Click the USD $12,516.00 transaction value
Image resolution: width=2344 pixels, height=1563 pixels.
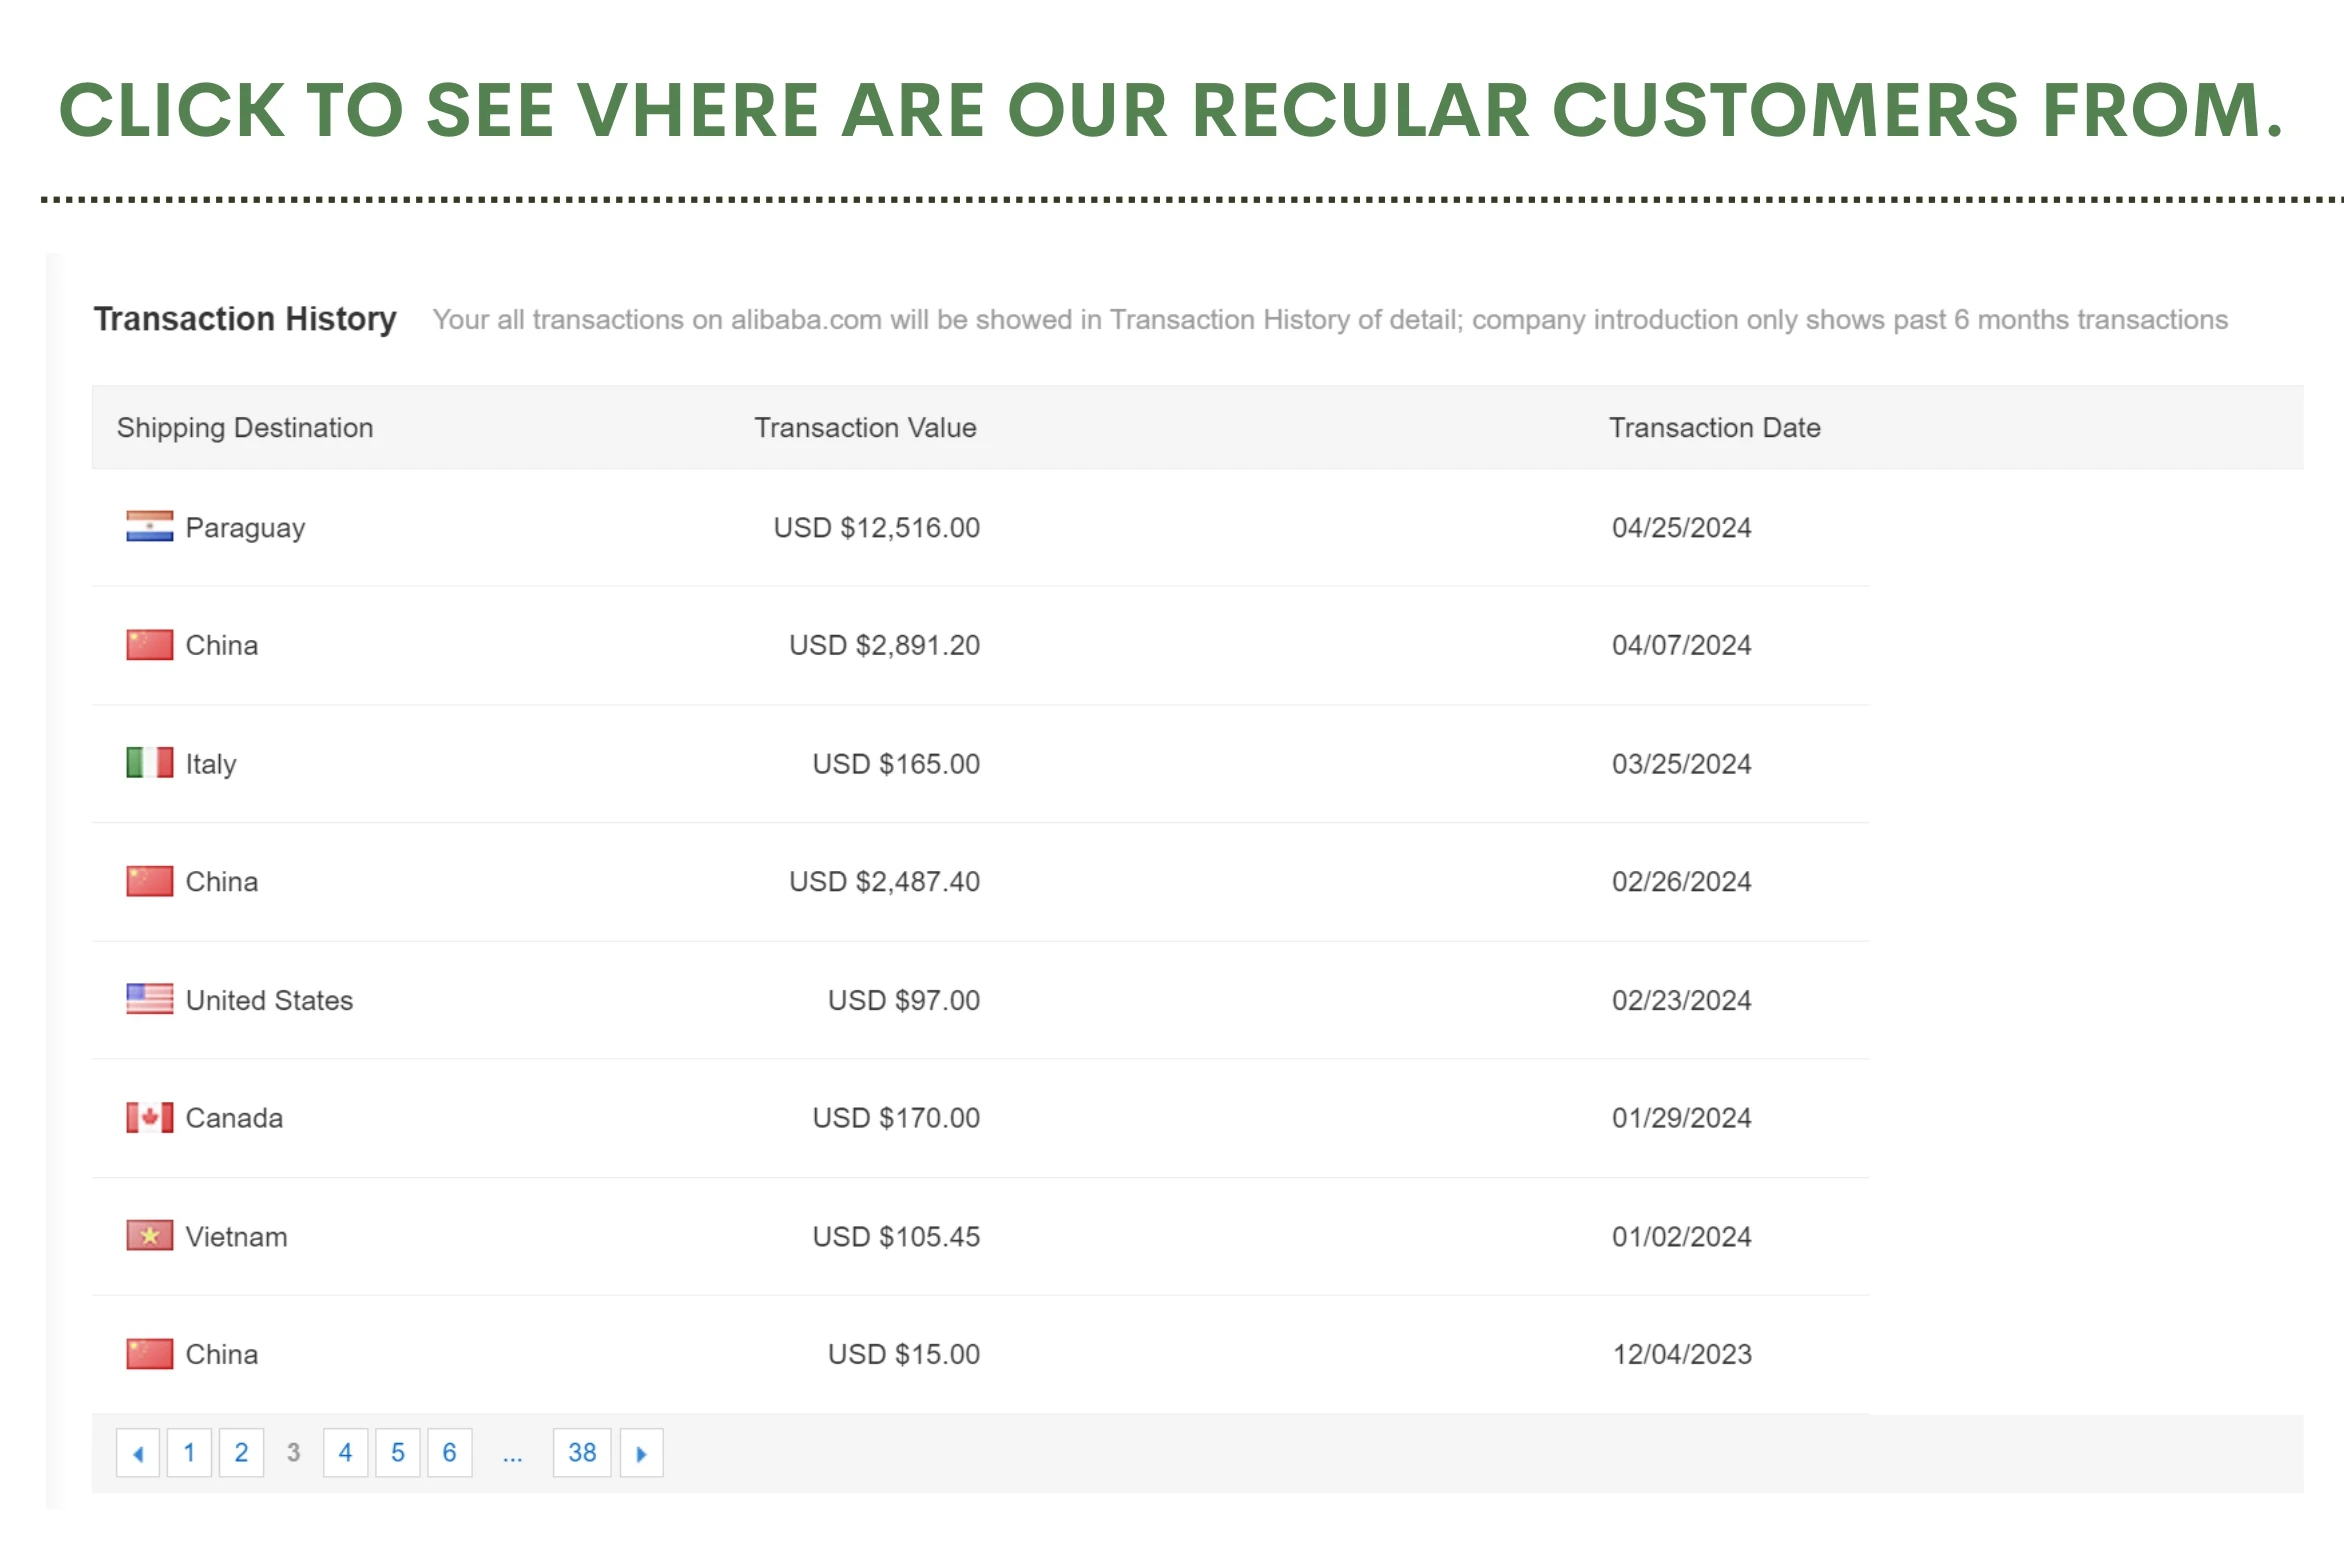pyautogui.click(x=876, y=527)
